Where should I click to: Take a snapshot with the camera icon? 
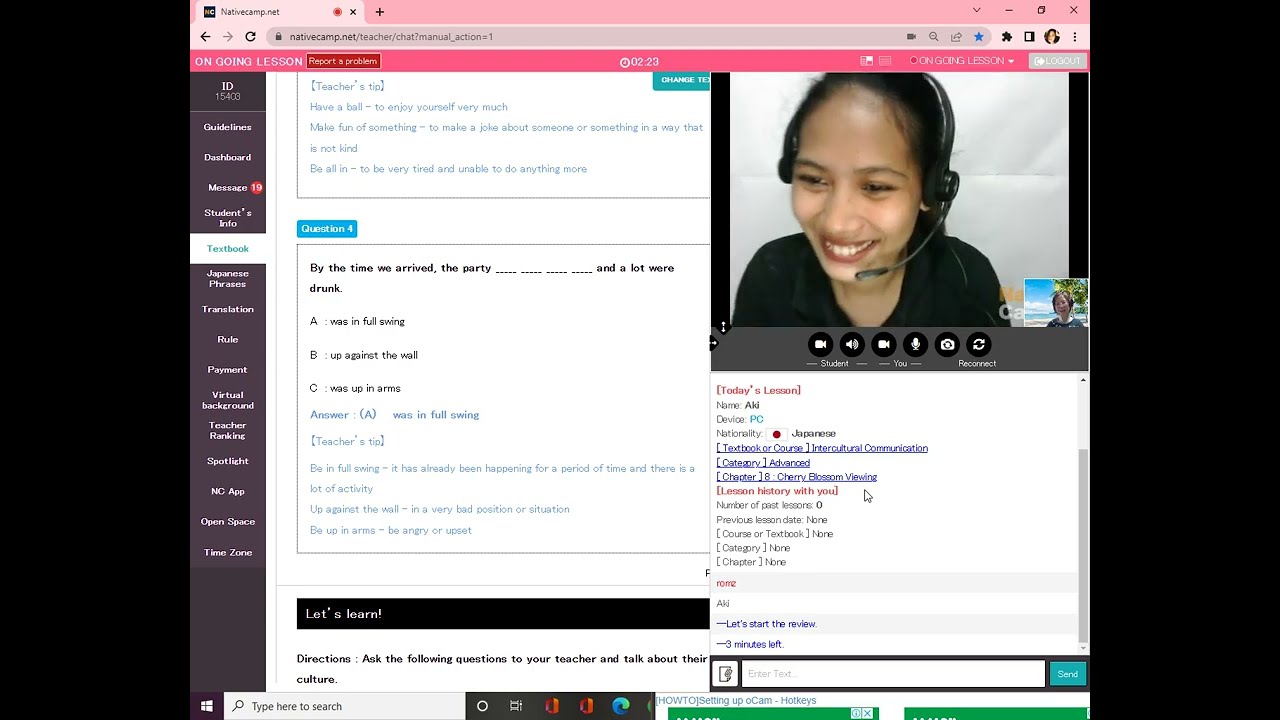click(947, 344)
